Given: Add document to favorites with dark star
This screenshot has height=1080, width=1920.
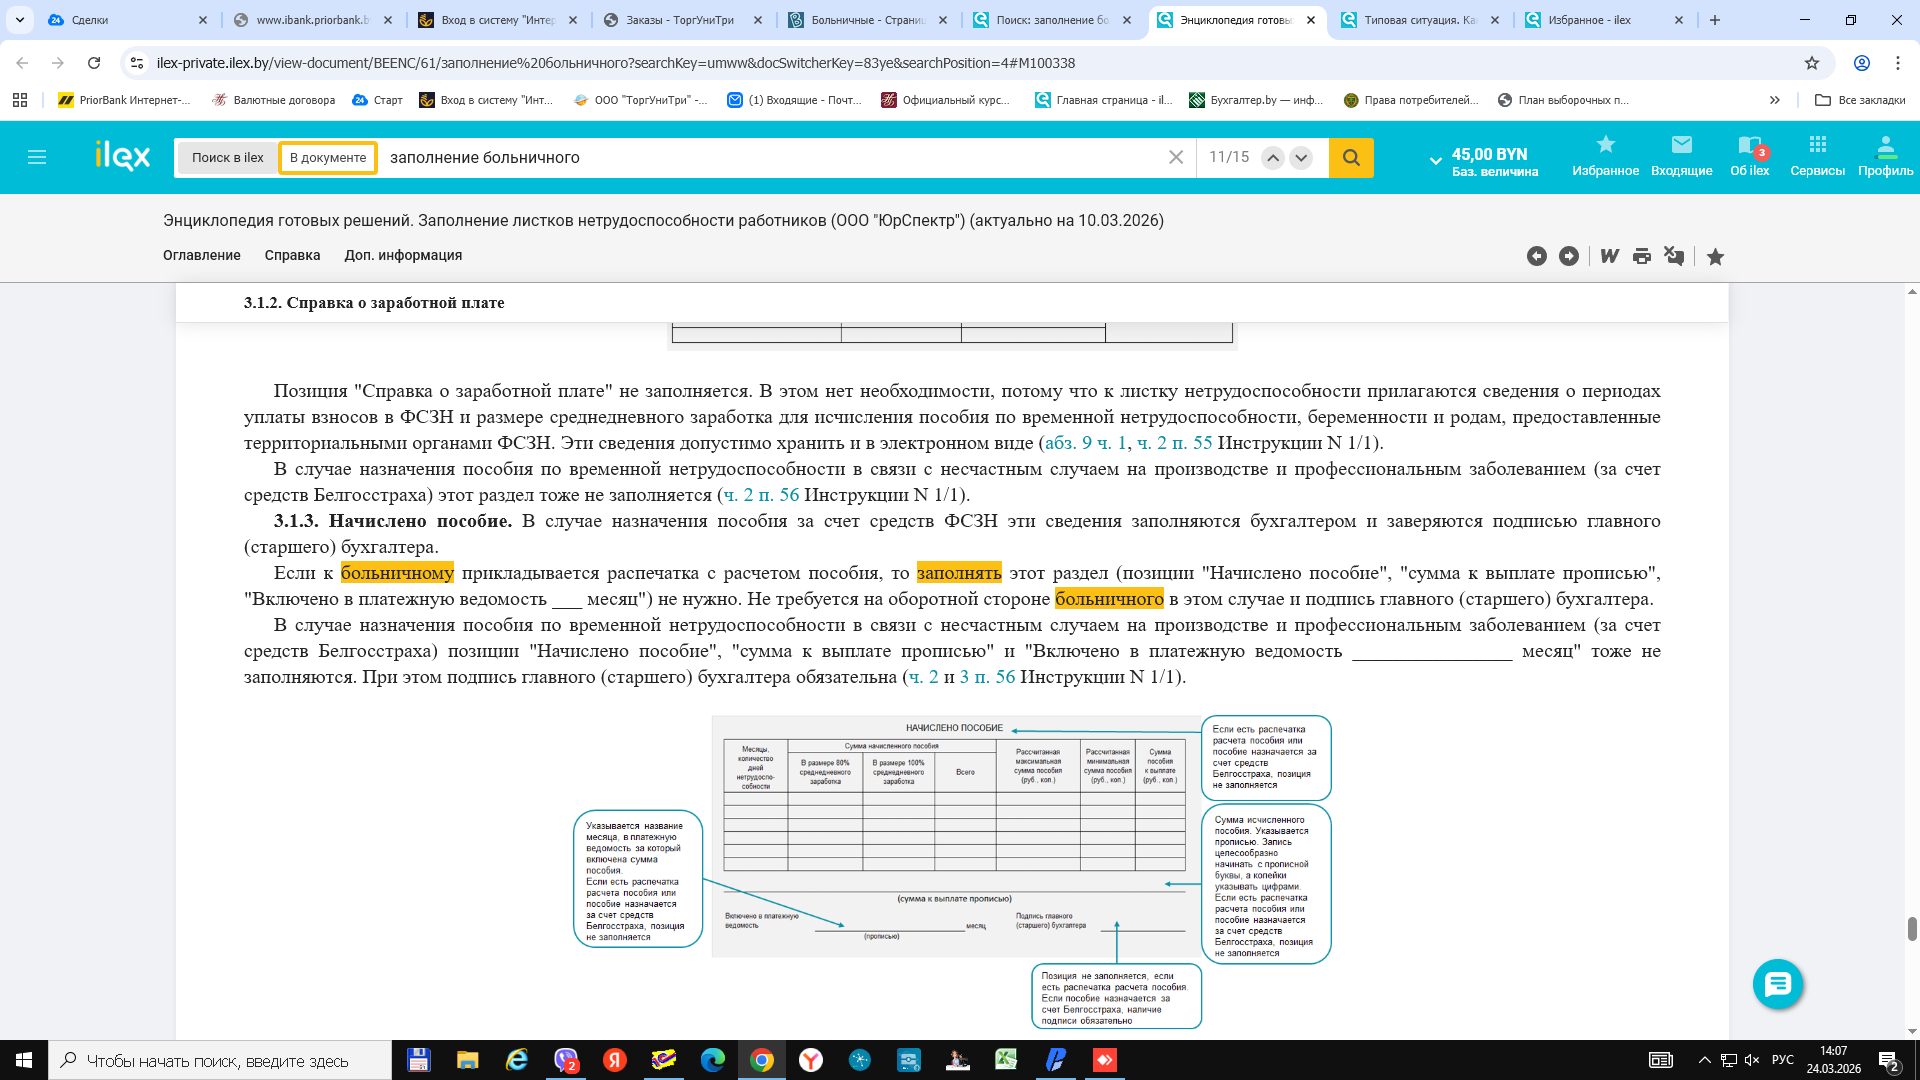Looking at the screenshot, I should [1715, 257].
